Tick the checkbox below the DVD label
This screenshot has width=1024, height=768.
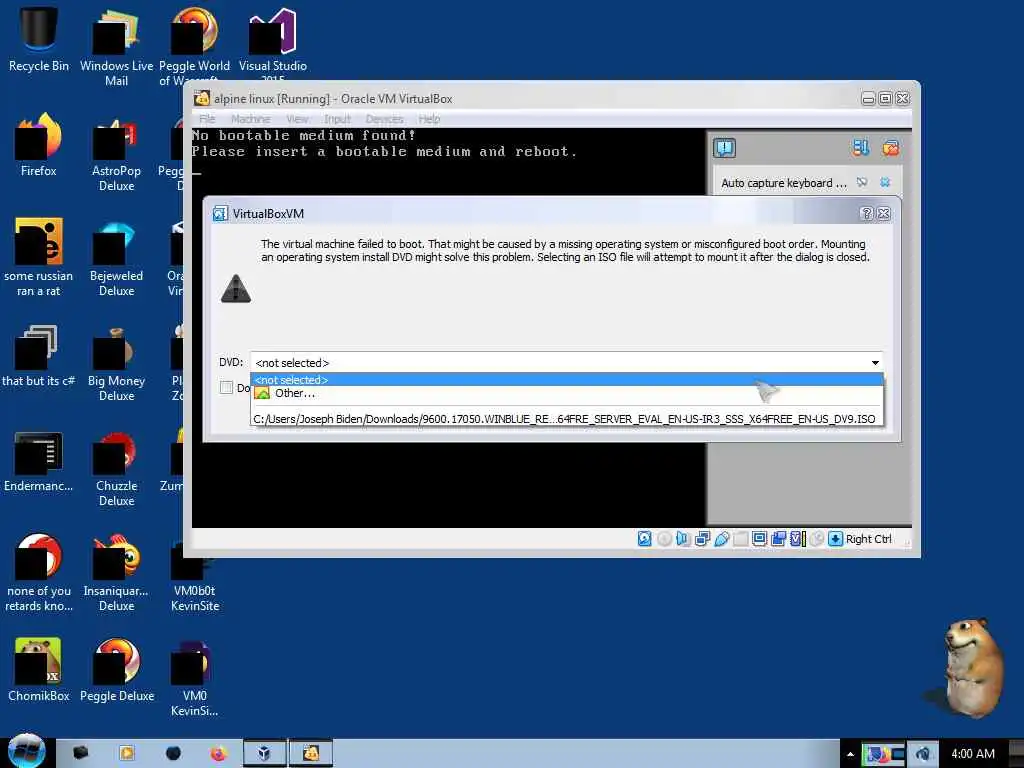pyautogui.click(x=227, y=387)
